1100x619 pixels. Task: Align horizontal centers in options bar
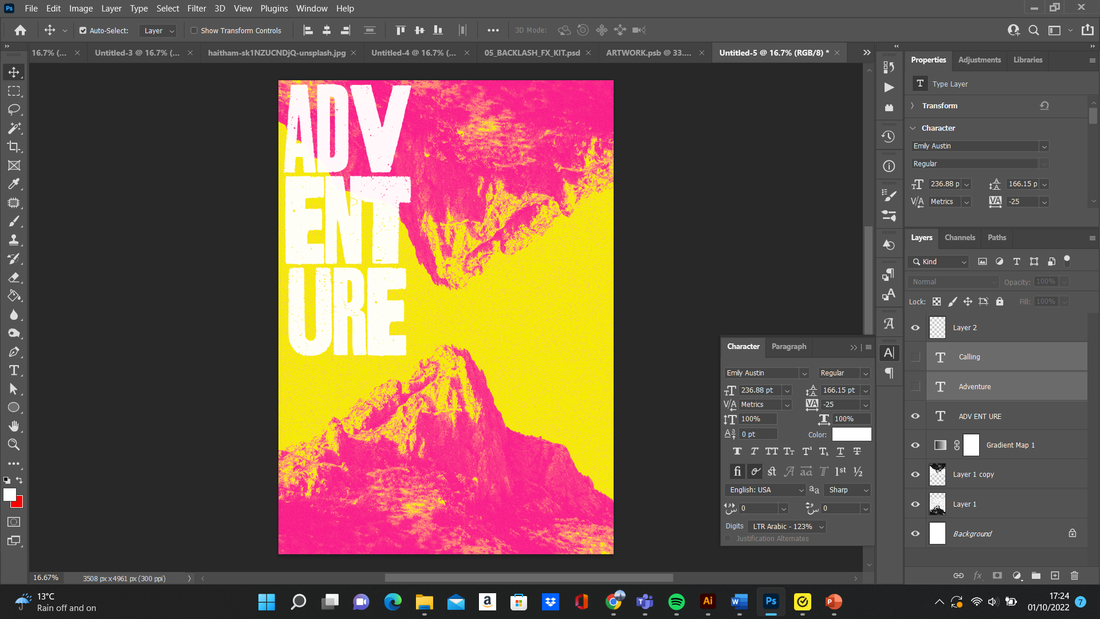[327, 30]
